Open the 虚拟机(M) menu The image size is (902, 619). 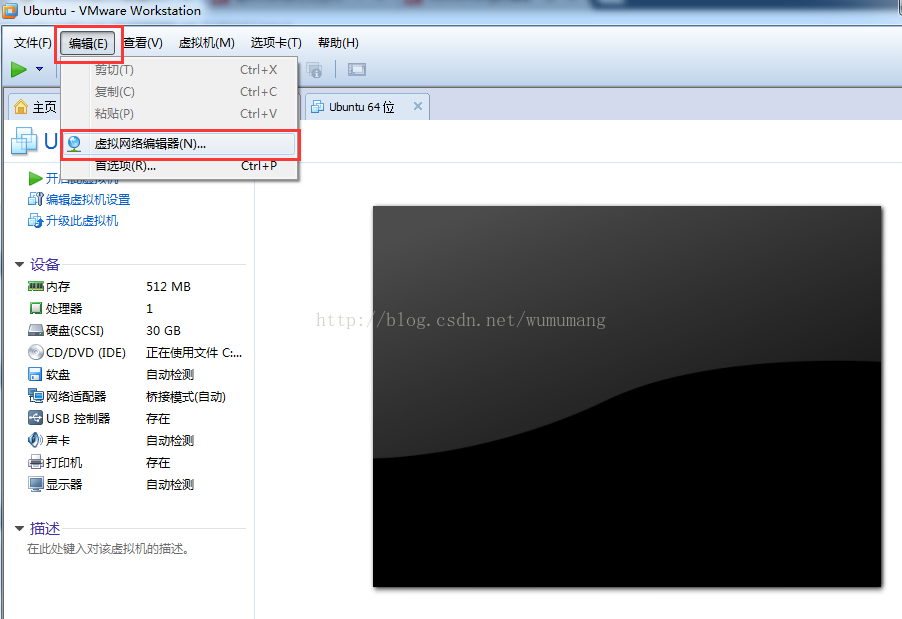pyautogui.click(x=207, y=43)
